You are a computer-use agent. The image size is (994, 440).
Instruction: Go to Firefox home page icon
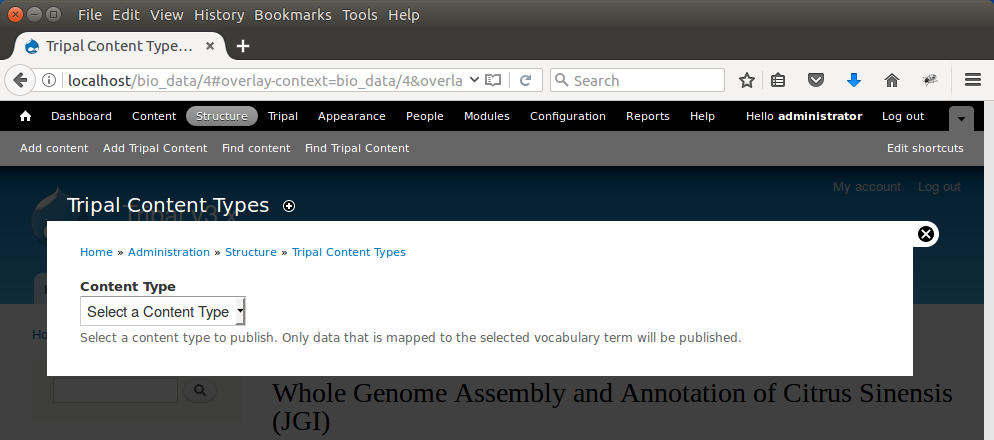tap(892, 80)
